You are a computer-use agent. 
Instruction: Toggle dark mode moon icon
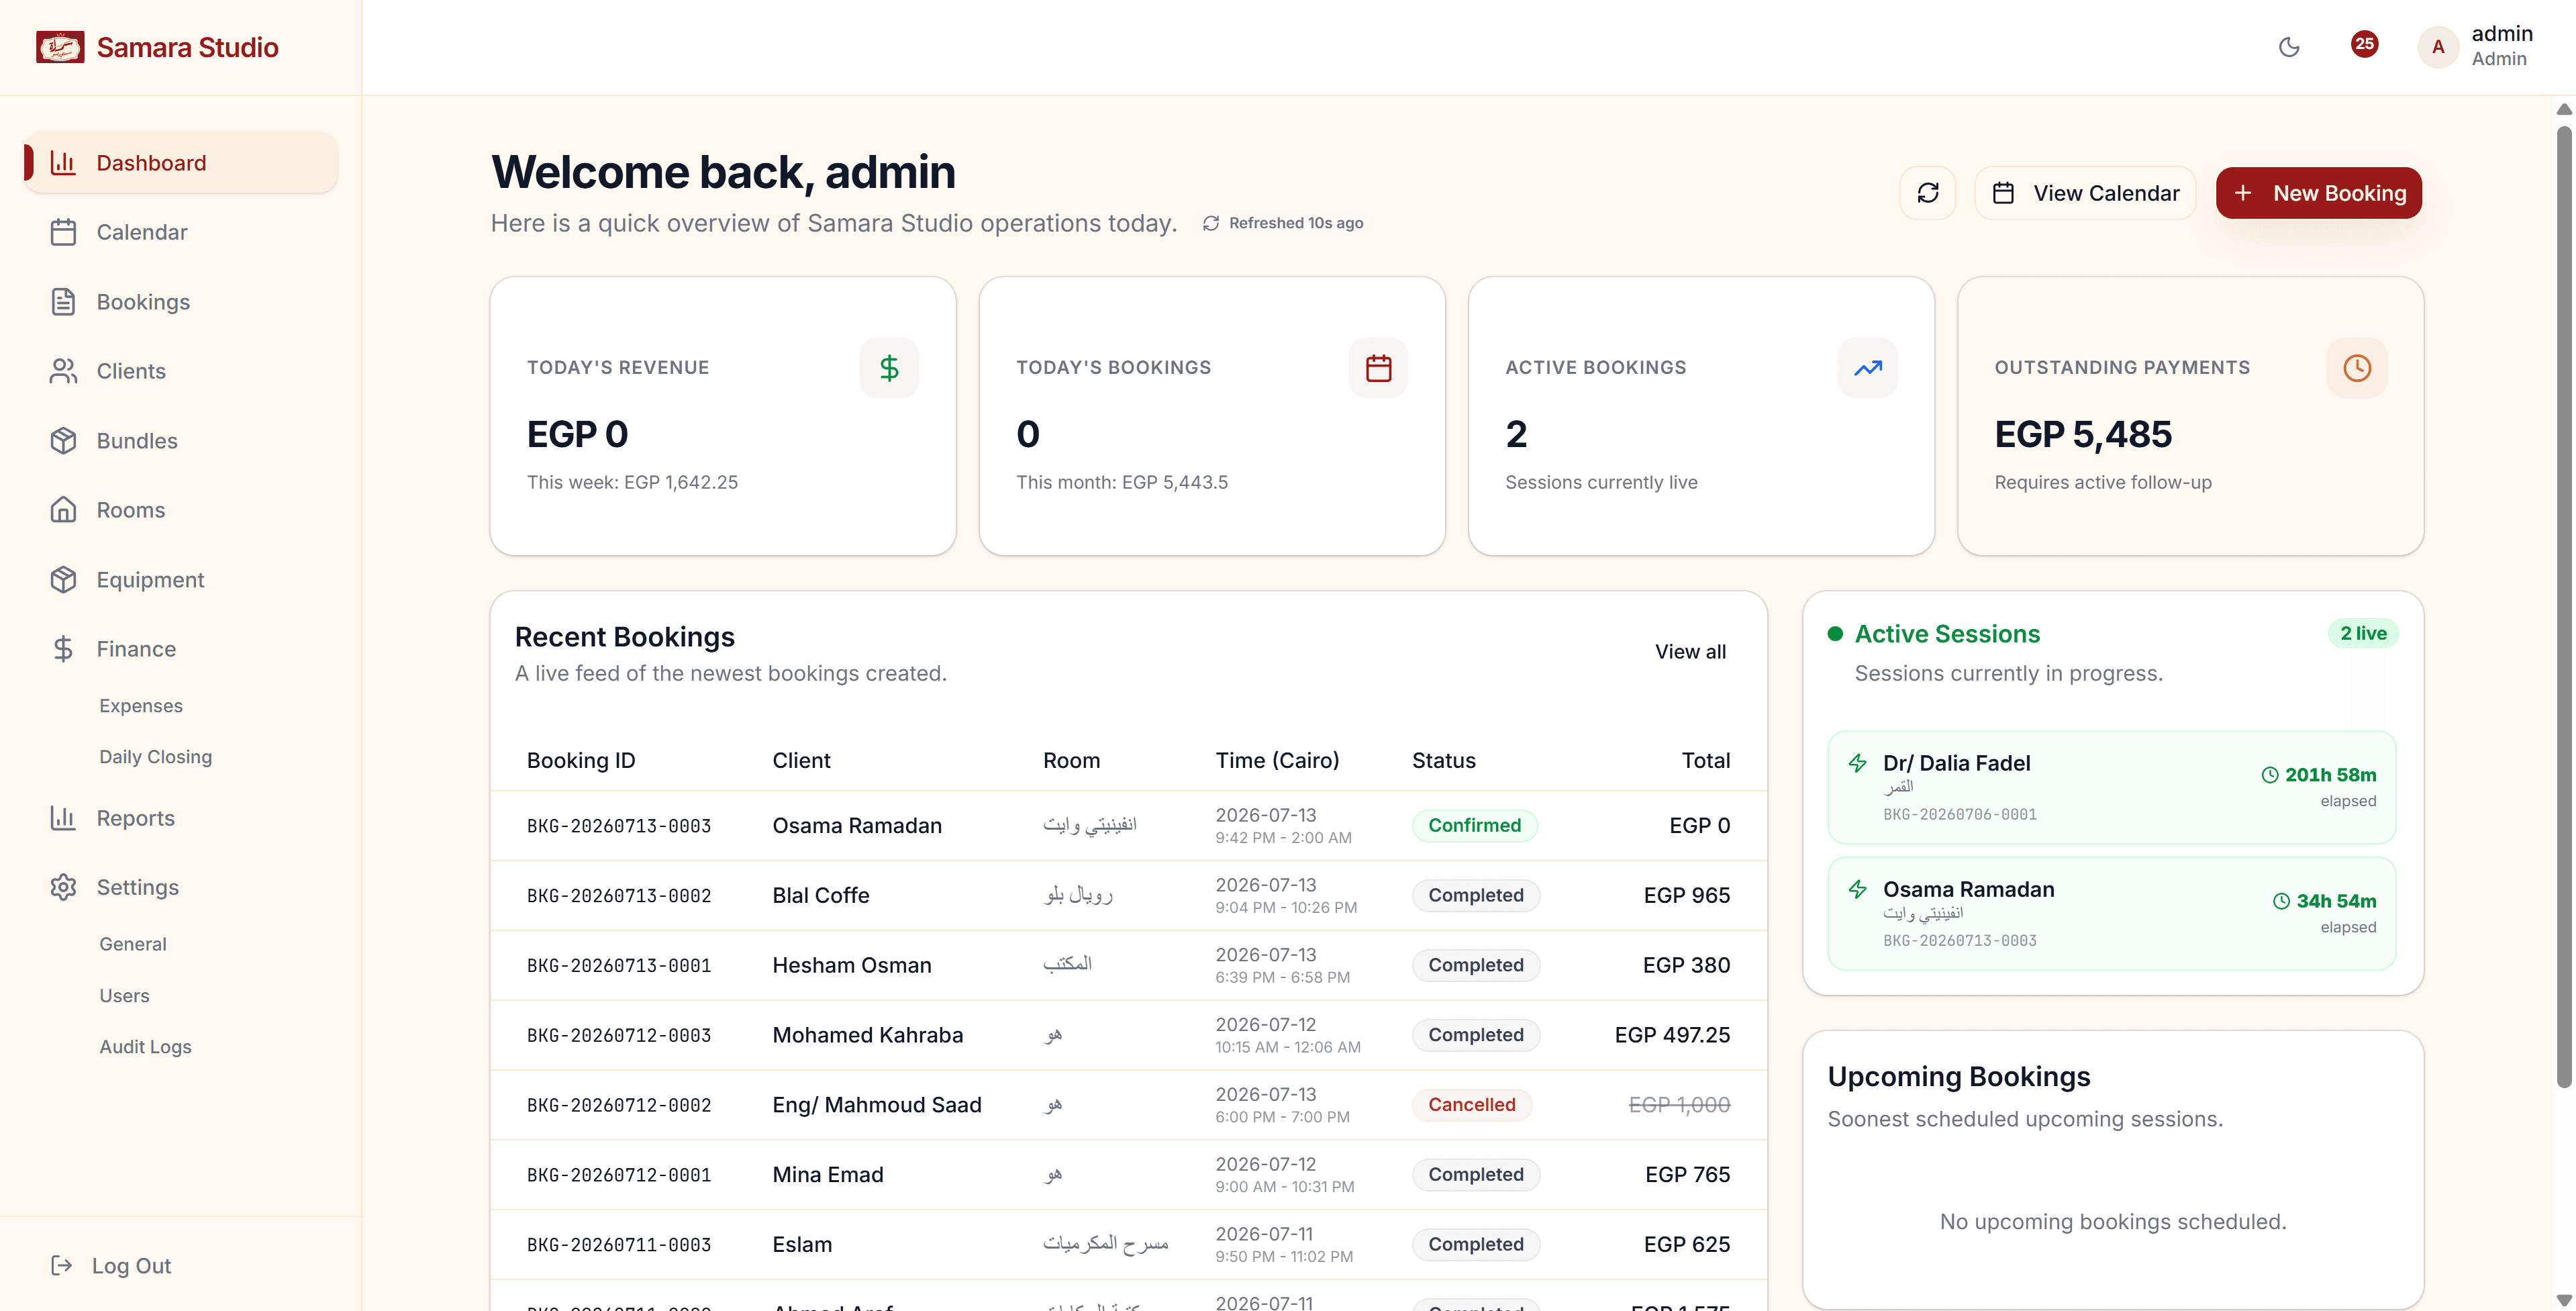coord(2289,46)
